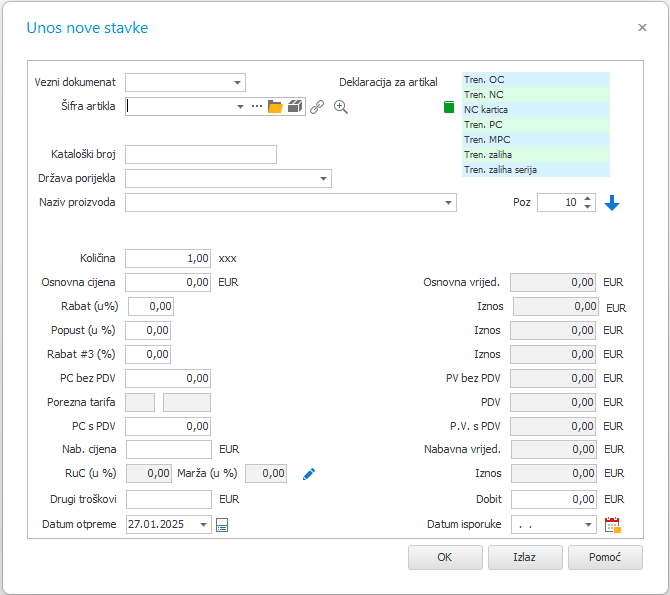Viewport: 670px width, 595px height.
Task: Click the Količina input field
Action: pyautogui.click(x=168, y=259)
